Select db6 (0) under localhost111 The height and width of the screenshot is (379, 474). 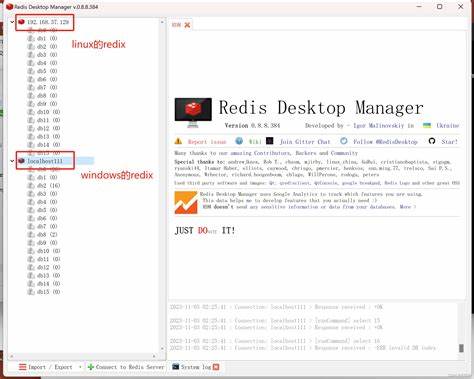pos(47,218)
